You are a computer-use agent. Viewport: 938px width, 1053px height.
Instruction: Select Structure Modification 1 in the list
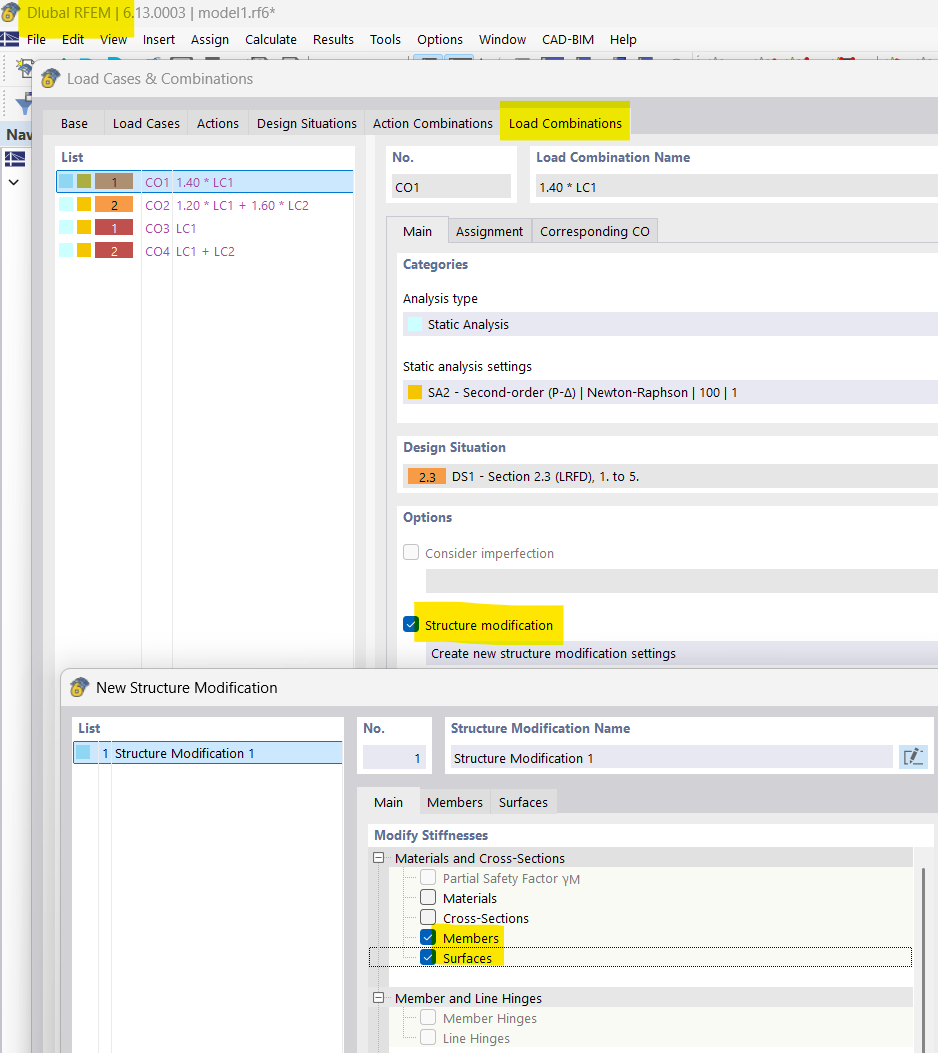[207, 753]
